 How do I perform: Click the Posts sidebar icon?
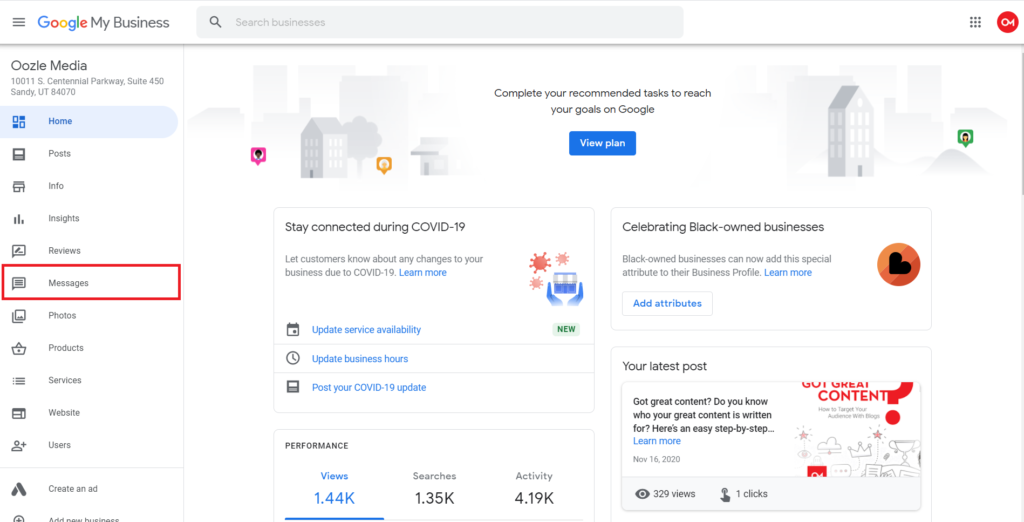tap(19, 154)
